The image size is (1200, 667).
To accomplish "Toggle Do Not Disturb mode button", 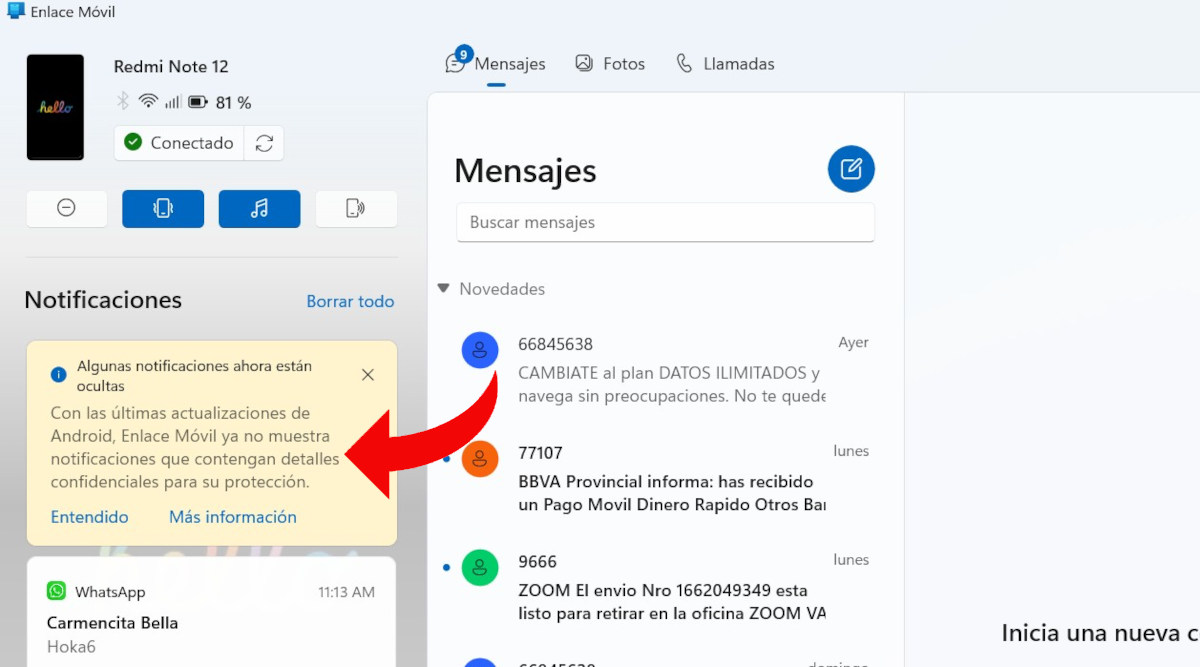I will [66, 208].
